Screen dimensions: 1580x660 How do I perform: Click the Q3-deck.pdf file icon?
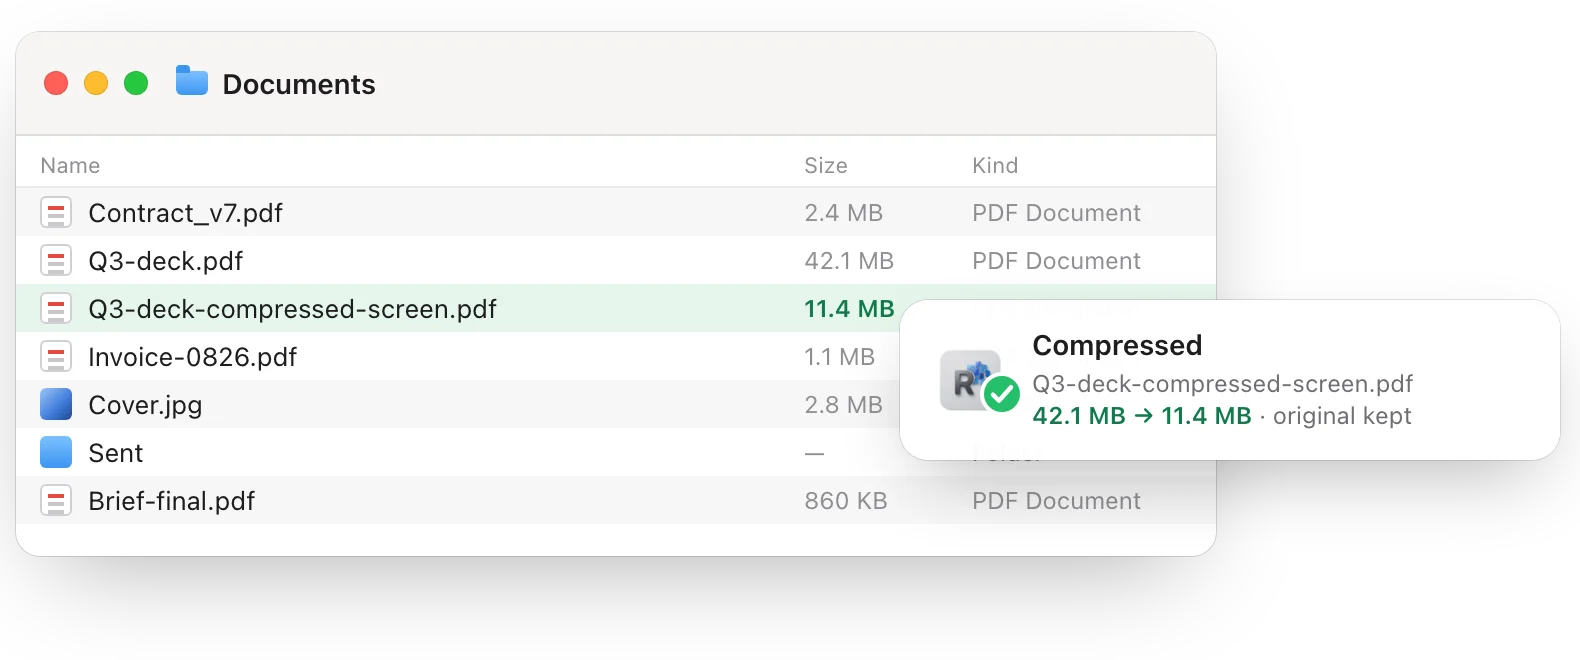click(x=56, y=261)
